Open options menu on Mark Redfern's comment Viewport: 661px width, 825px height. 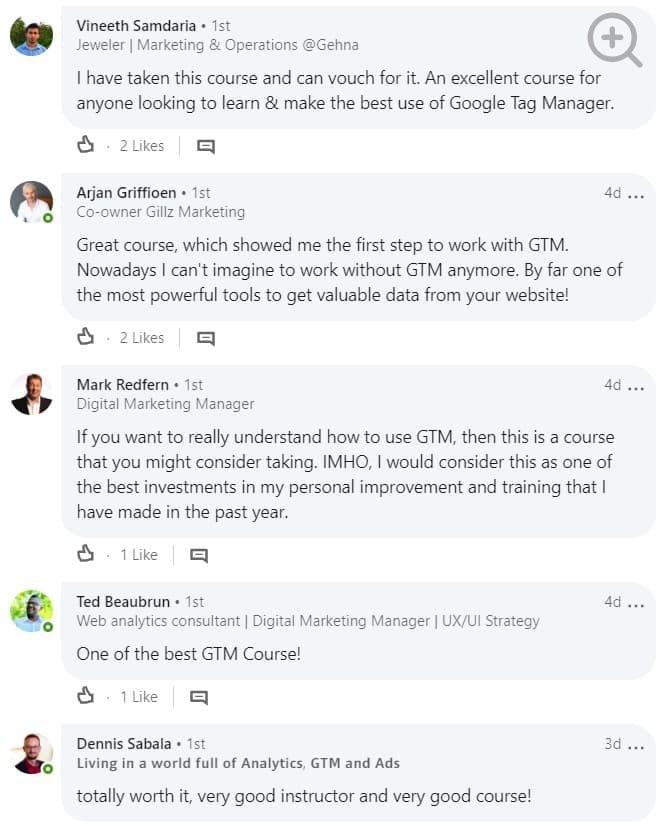tap(636, 386)
